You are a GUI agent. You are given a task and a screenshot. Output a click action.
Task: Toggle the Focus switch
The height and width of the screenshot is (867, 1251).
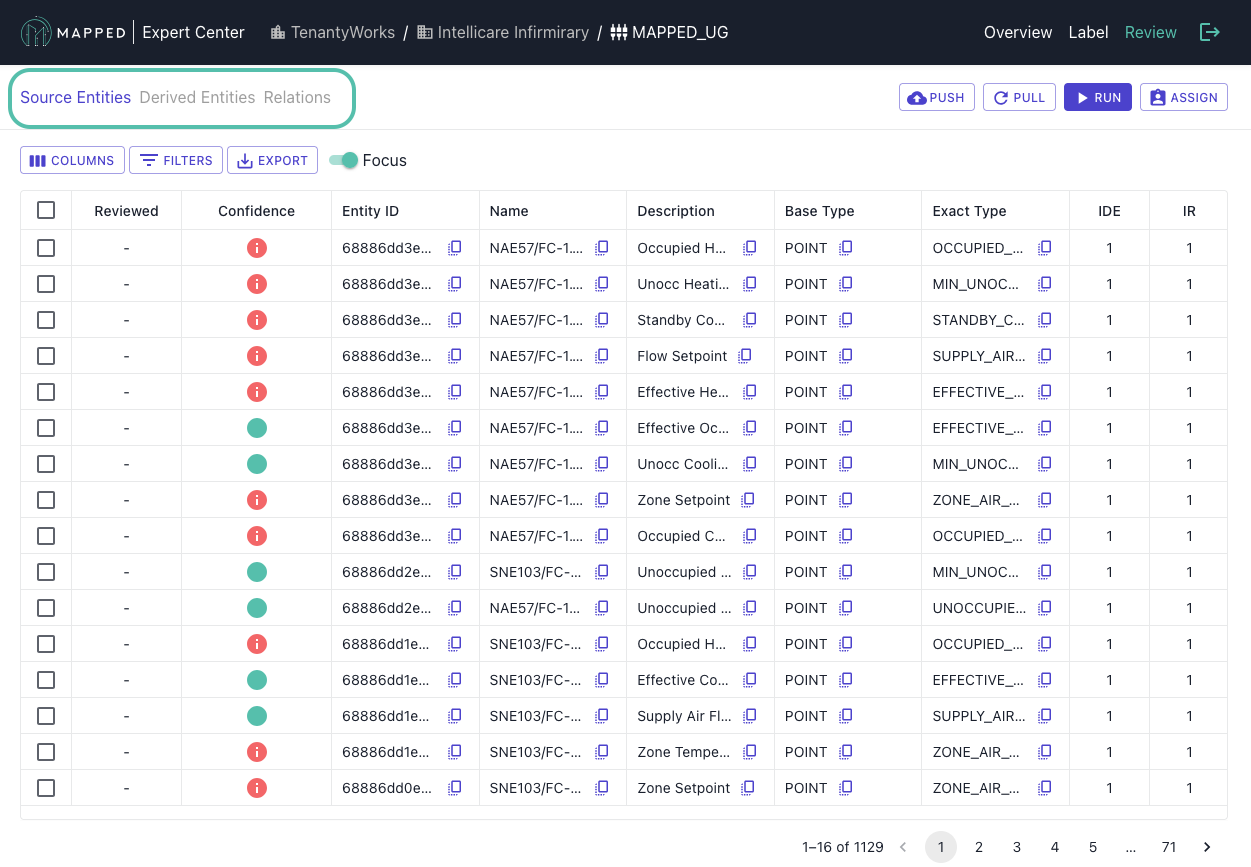tap(344, 160)
